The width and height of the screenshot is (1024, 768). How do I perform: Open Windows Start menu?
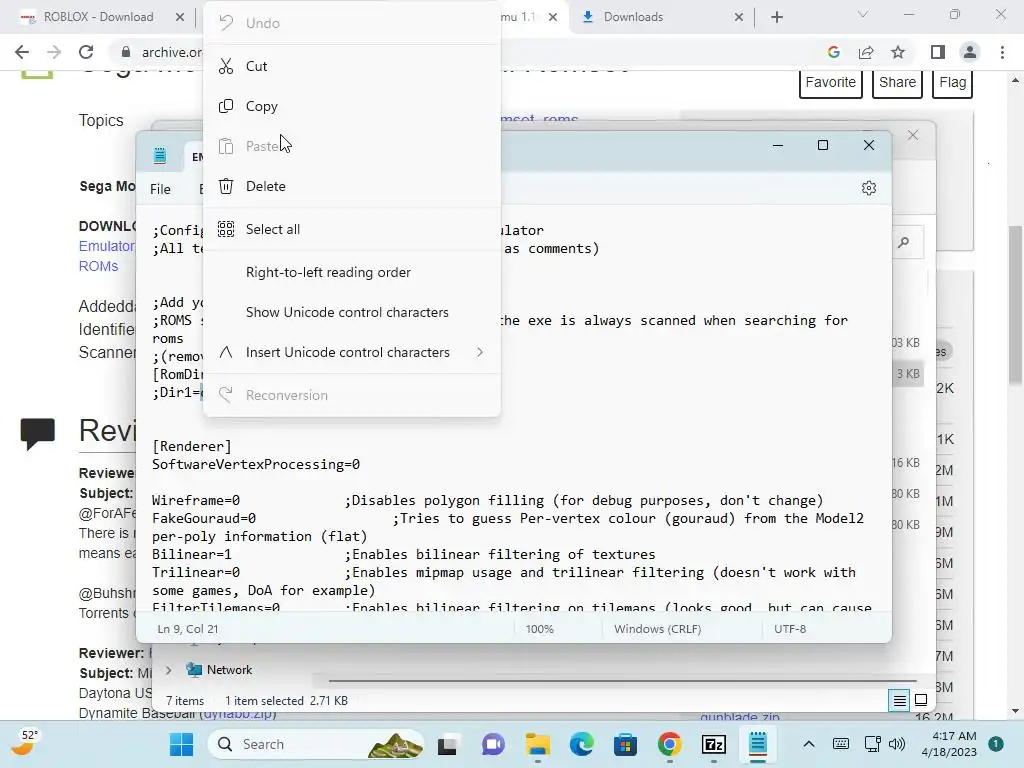click(x=182, y=744)
